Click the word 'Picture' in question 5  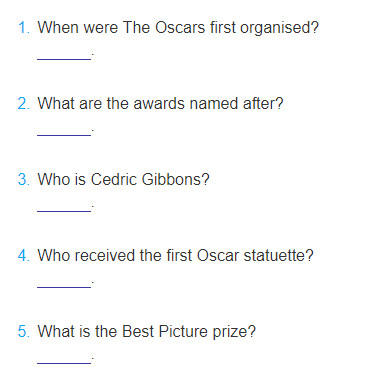coord(183,331)
